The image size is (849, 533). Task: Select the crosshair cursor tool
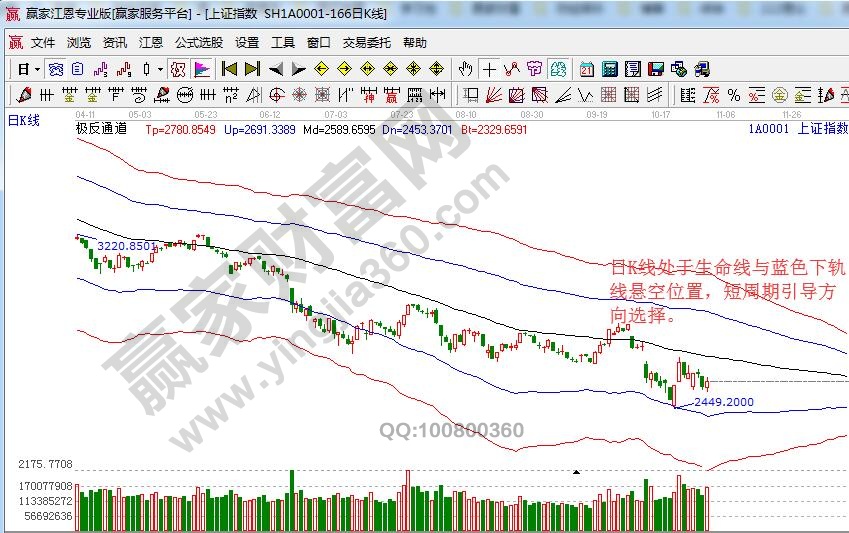click(x=489, y=69)
